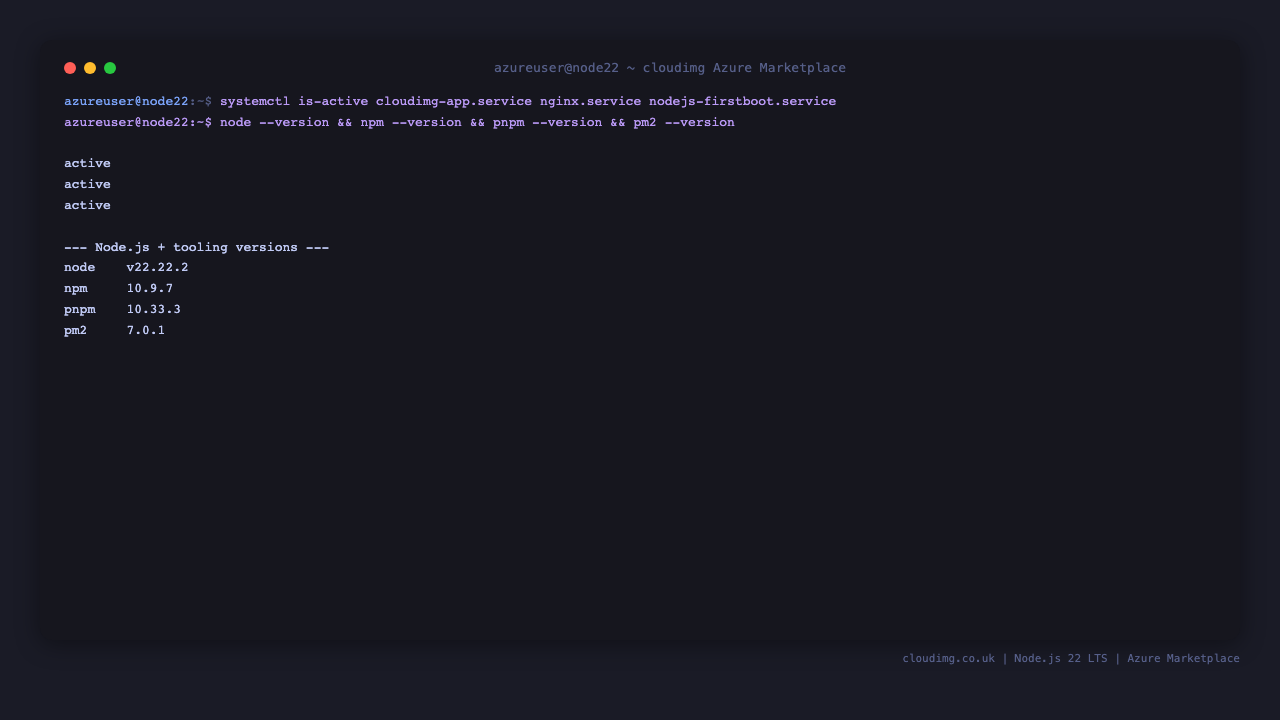The height and width of the screenshot is (720, 1280).
Task: Click the first 'active' output line
Action: click(x=87, y=163)
